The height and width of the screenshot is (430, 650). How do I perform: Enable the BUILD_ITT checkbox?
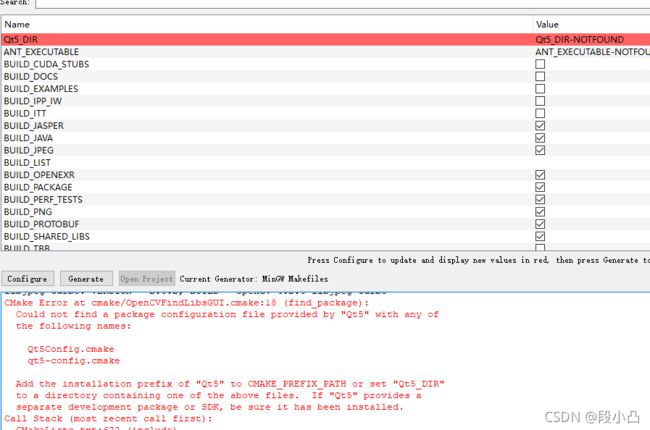540,113
